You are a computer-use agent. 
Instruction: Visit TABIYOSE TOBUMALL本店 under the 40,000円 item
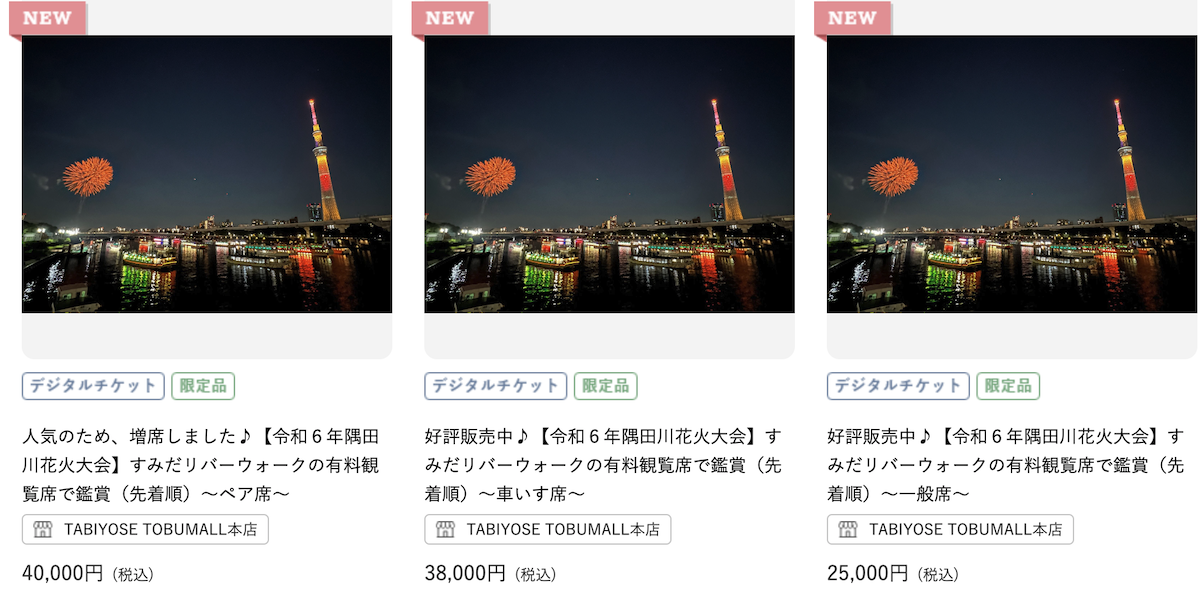(145, 530)
